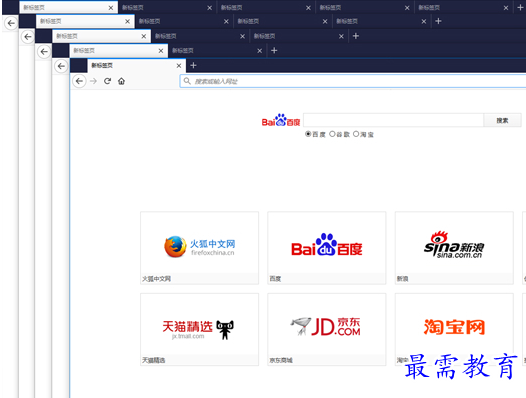Click the Baidu logo beside the search box
526x398 pixels.
click(x=281, y=120)
